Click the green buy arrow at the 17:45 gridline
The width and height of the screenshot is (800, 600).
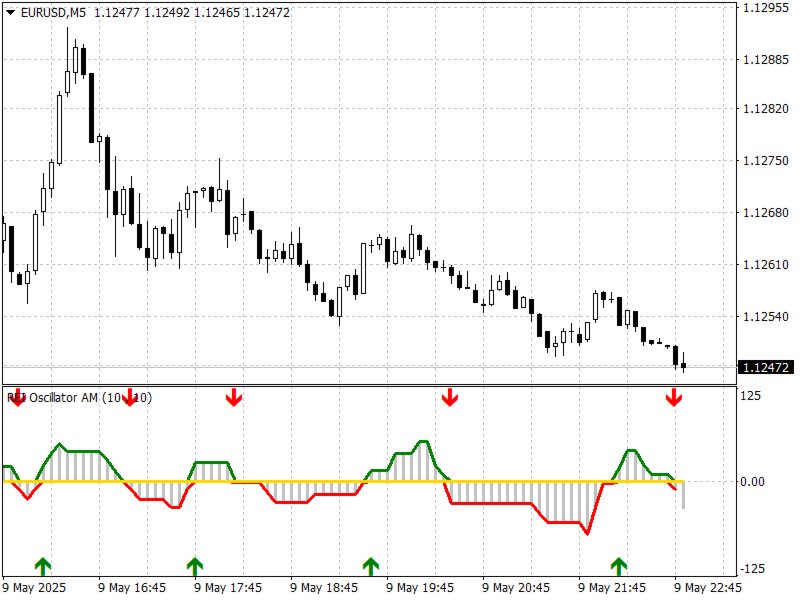click(x=195, y=566)
